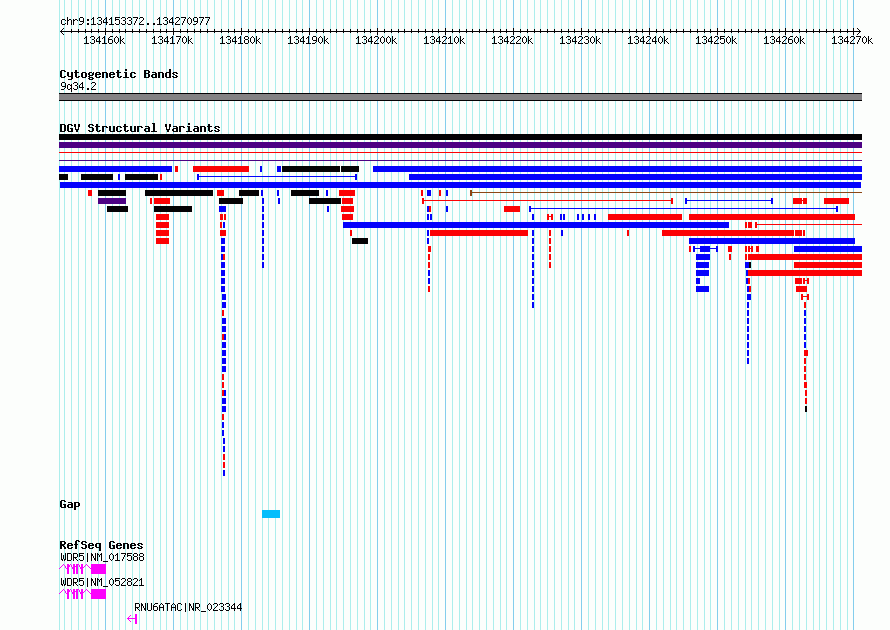Click the ruler's right arrowhead
Image resolution: width=890 pixels, height=630 pixels.
pyautogui.click(x=859, y=31)
